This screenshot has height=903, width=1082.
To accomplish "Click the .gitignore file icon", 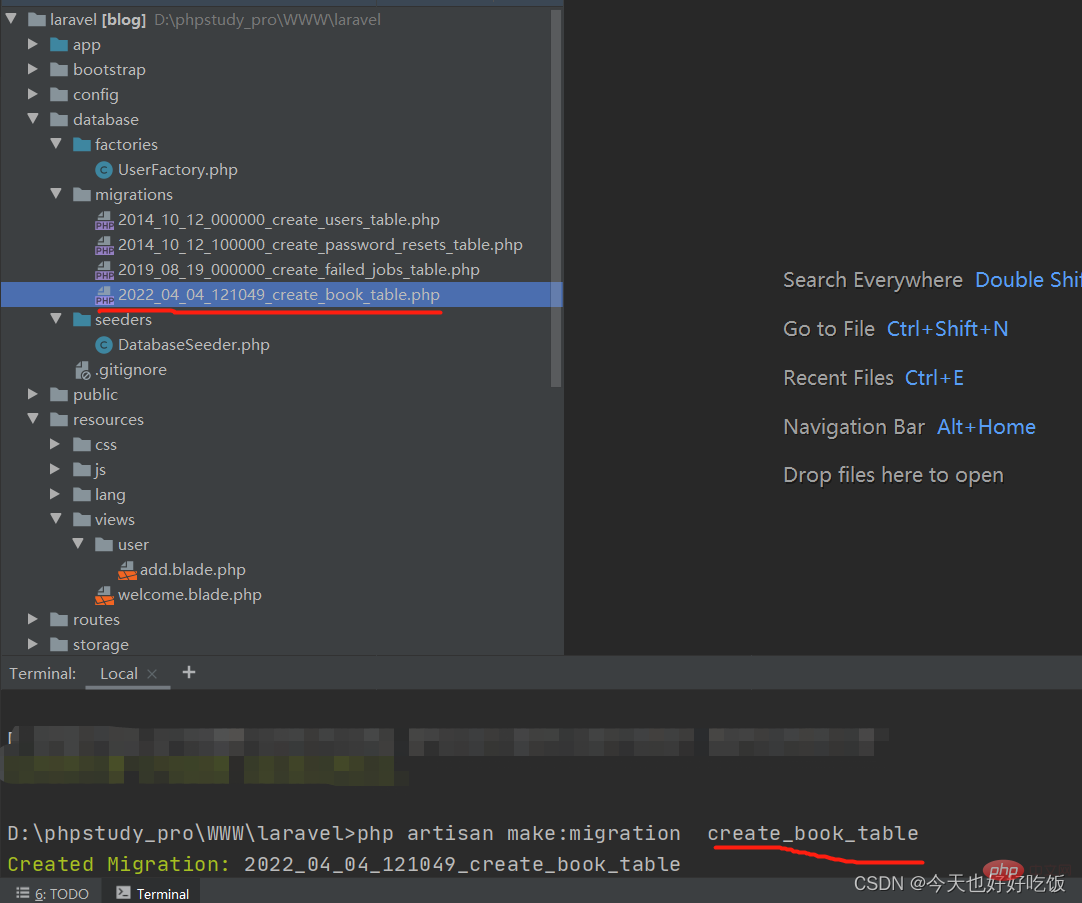I will [x=82, y=370].
